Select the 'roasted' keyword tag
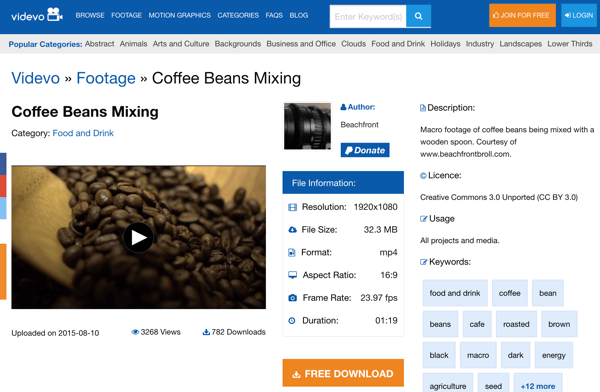Viewport: 600px width, 392px height. click(516, 324)
